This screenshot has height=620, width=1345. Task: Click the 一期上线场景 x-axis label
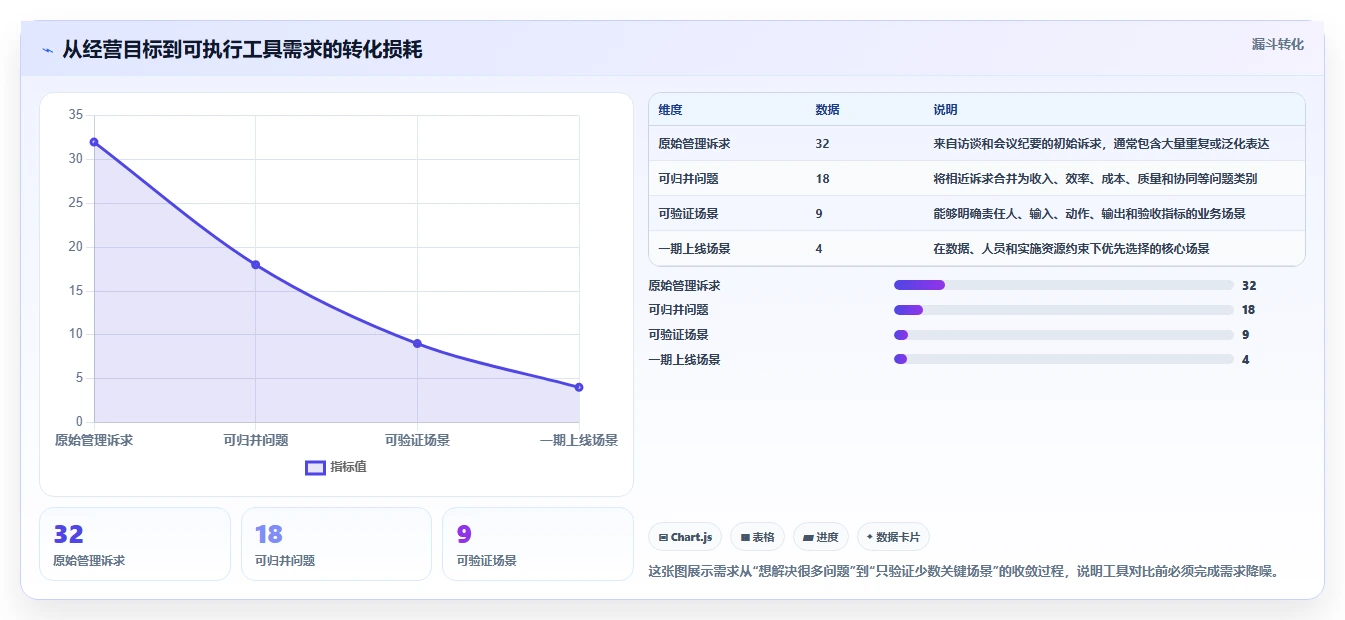coord(578,440)
